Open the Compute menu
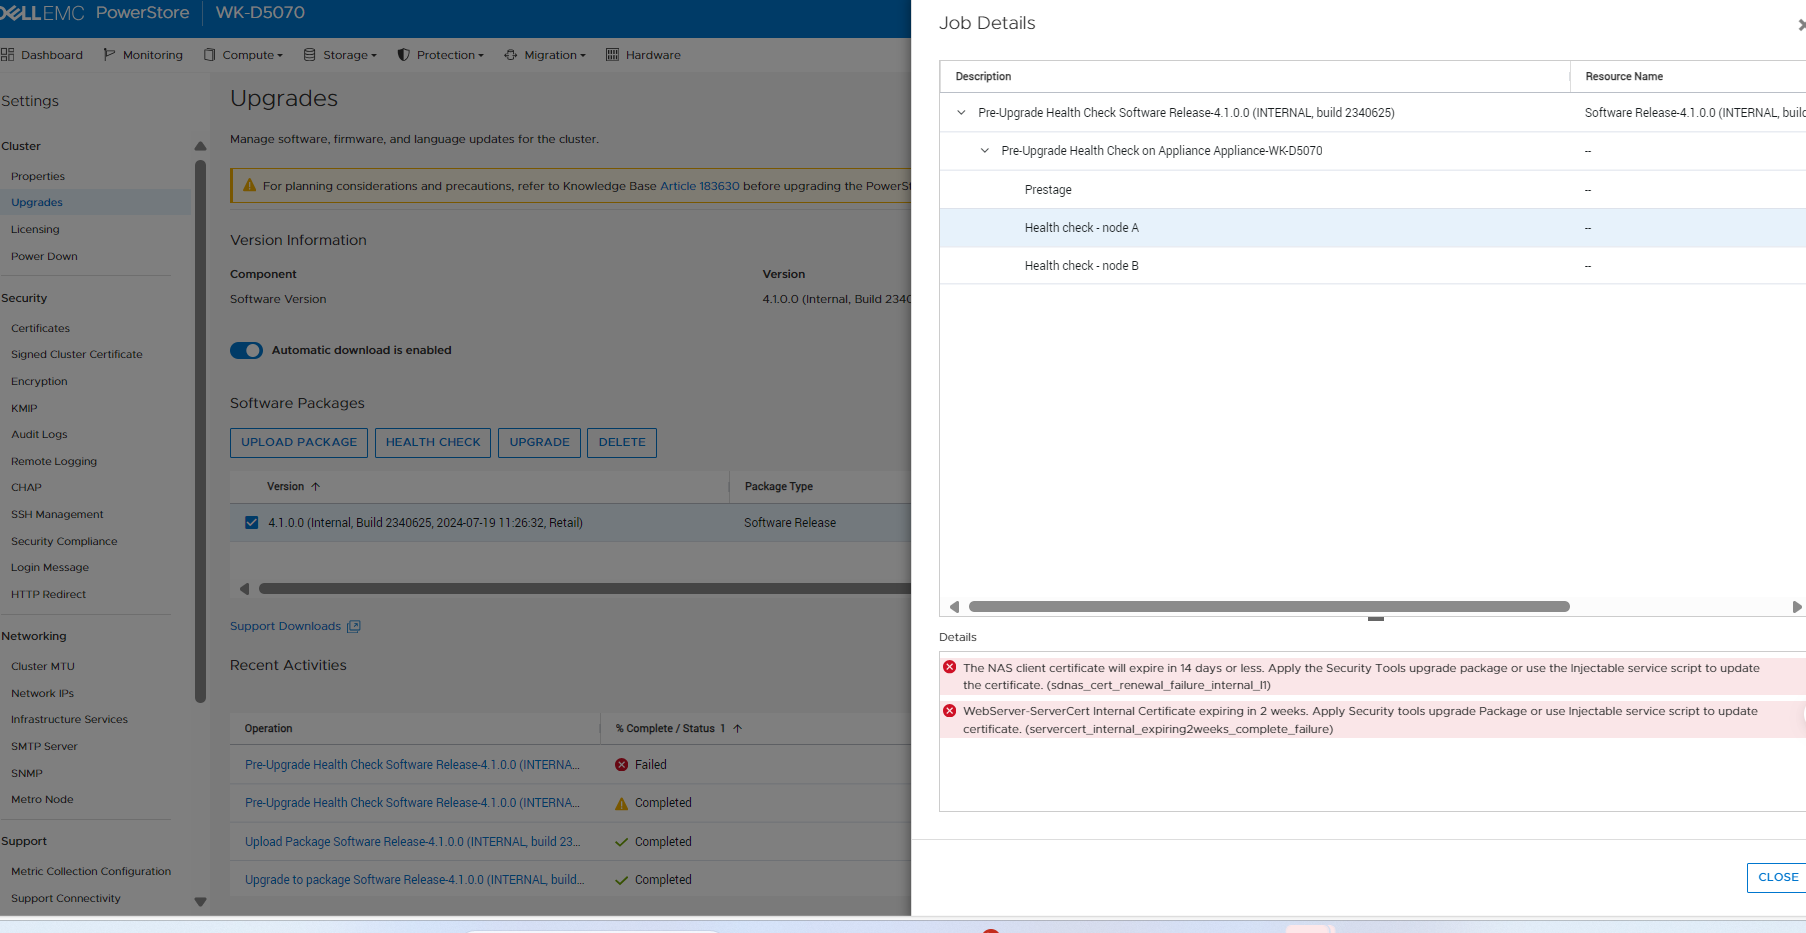This screenshot has width=1806, height=933. tap(243, 54)
